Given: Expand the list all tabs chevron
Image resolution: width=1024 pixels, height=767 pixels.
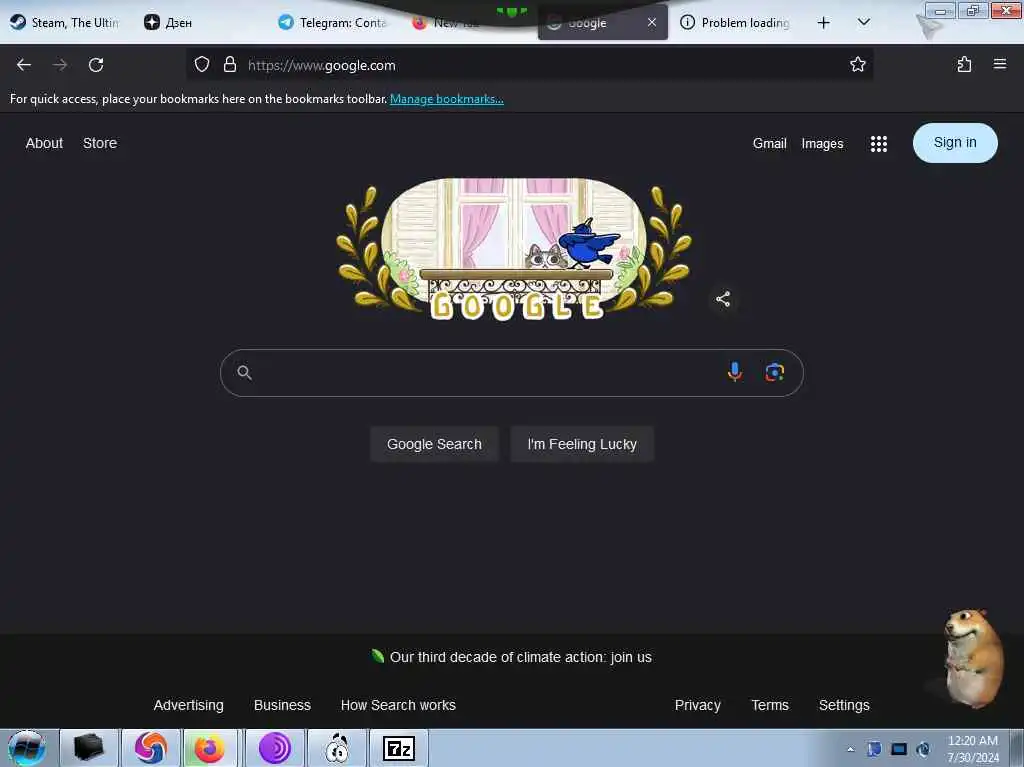Looking at the screenshot, I should (863, 22).
